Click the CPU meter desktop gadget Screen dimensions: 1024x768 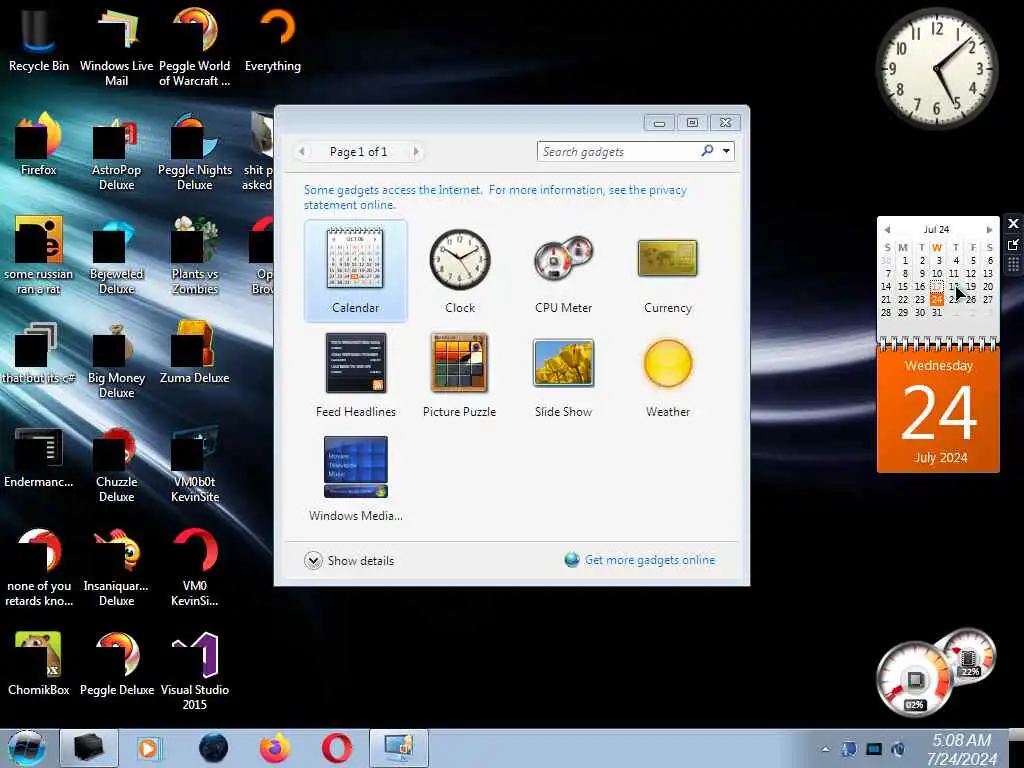click(x=936, y=673)
